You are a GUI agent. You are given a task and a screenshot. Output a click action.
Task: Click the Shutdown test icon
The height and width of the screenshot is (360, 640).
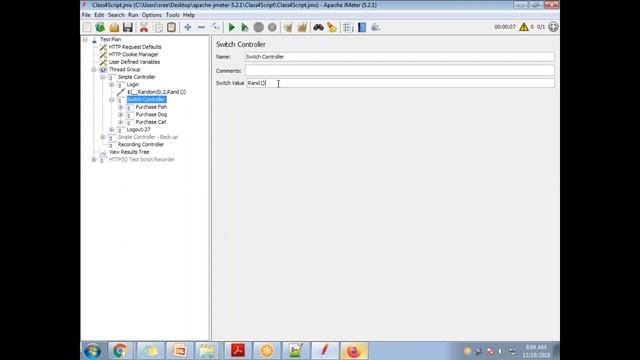point(272,27)
